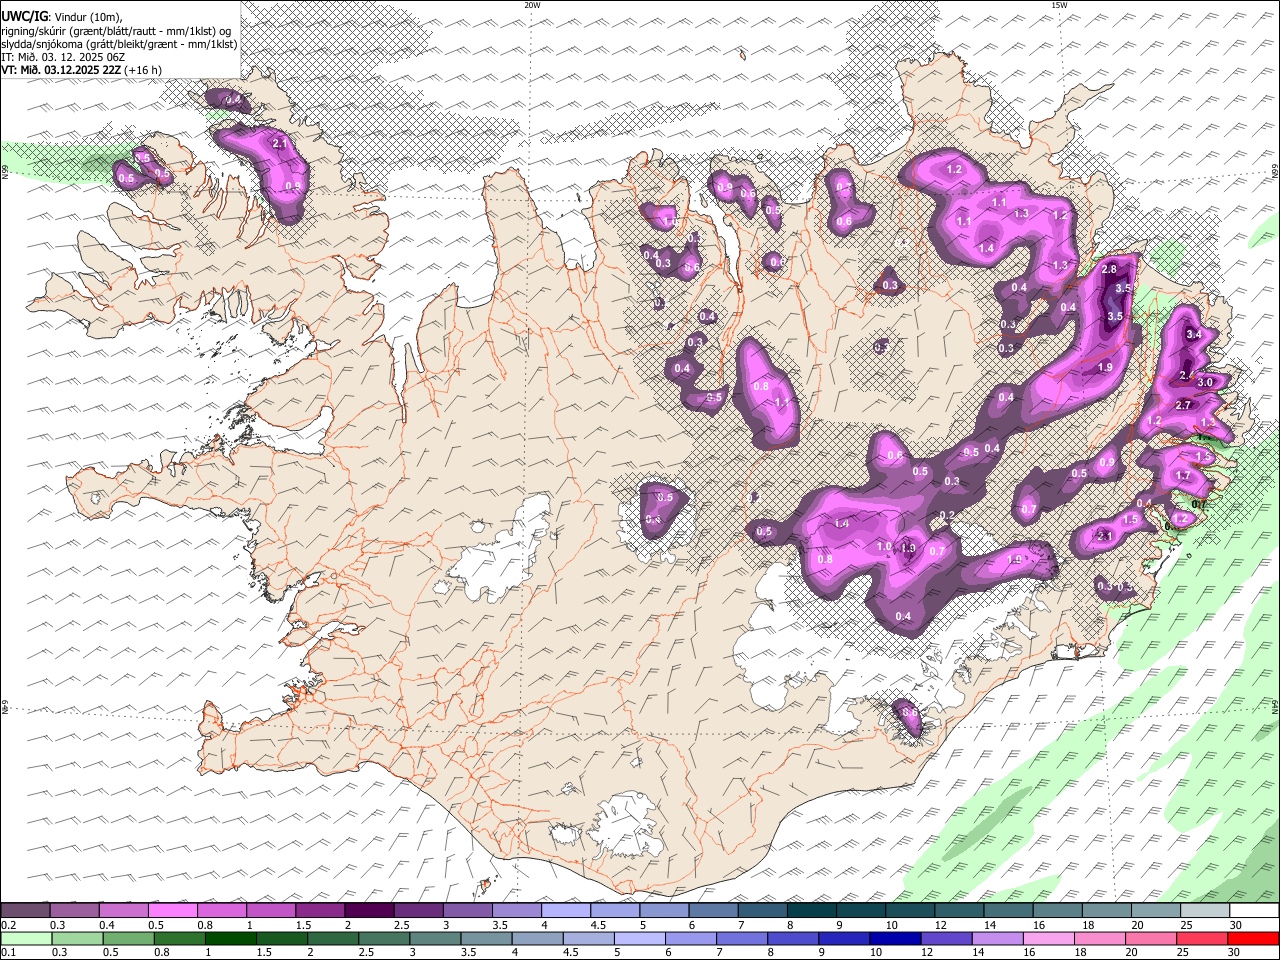Click the pink swatch labelled 16 in lower row
The image size is (1280, 960).
(x=1050, y=939)
